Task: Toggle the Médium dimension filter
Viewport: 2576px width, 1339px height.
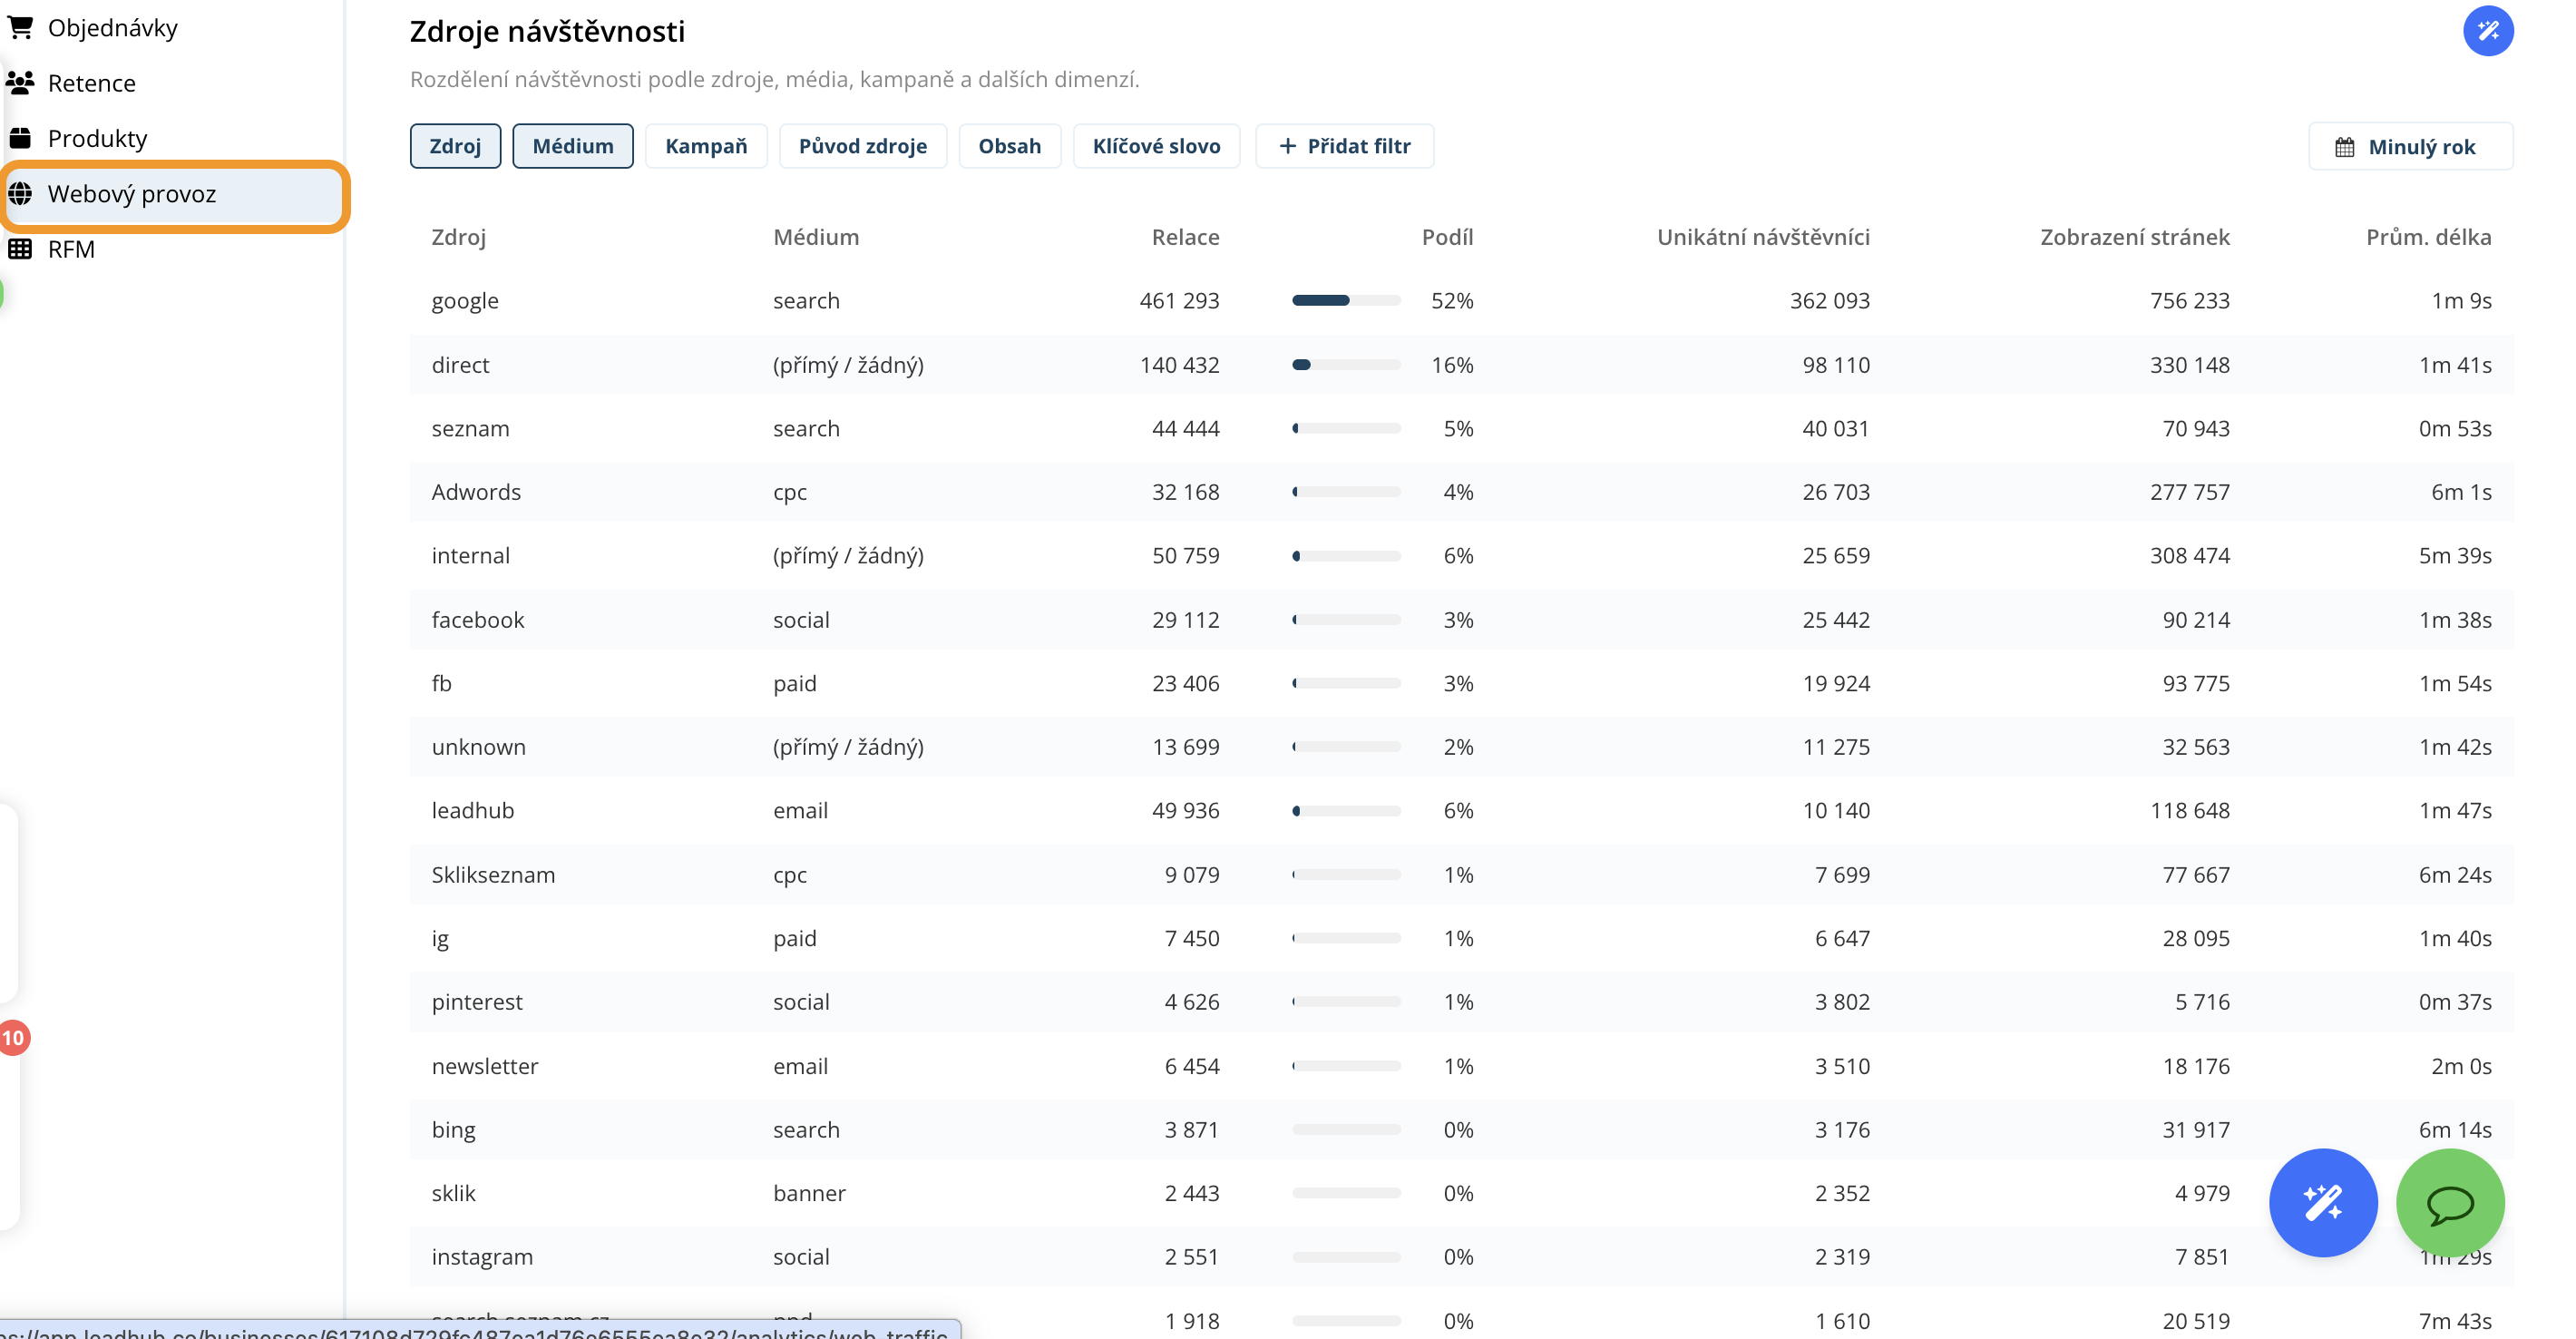Action: (572, 146)
